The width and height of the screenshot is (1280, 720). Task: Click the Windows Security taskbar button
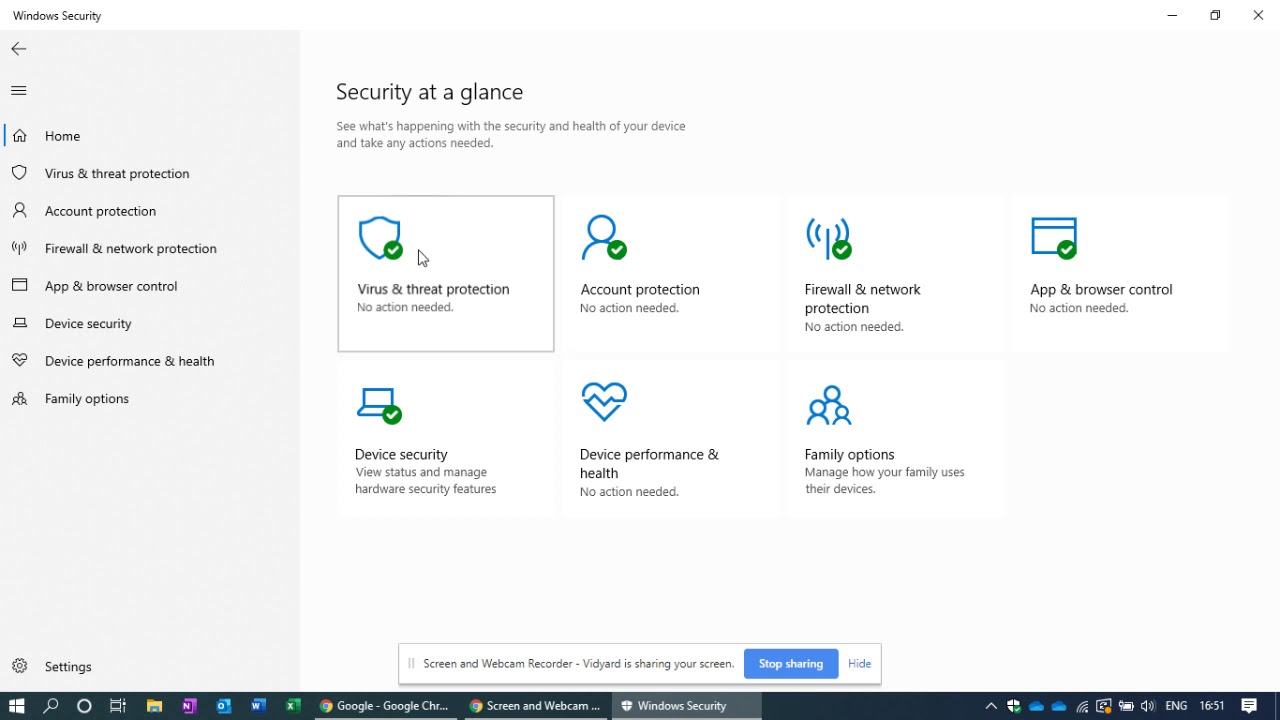click(687, 706)
